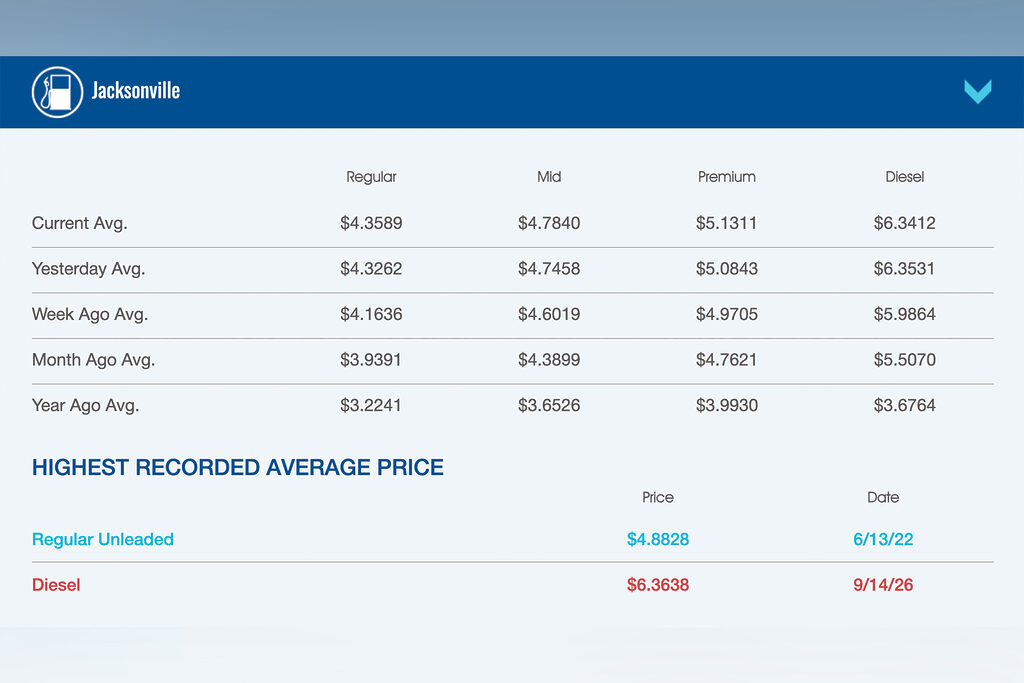Screen dimensions: 1024x683
Task: Open the red Diesel record label
Action: [x=56, y=585]
